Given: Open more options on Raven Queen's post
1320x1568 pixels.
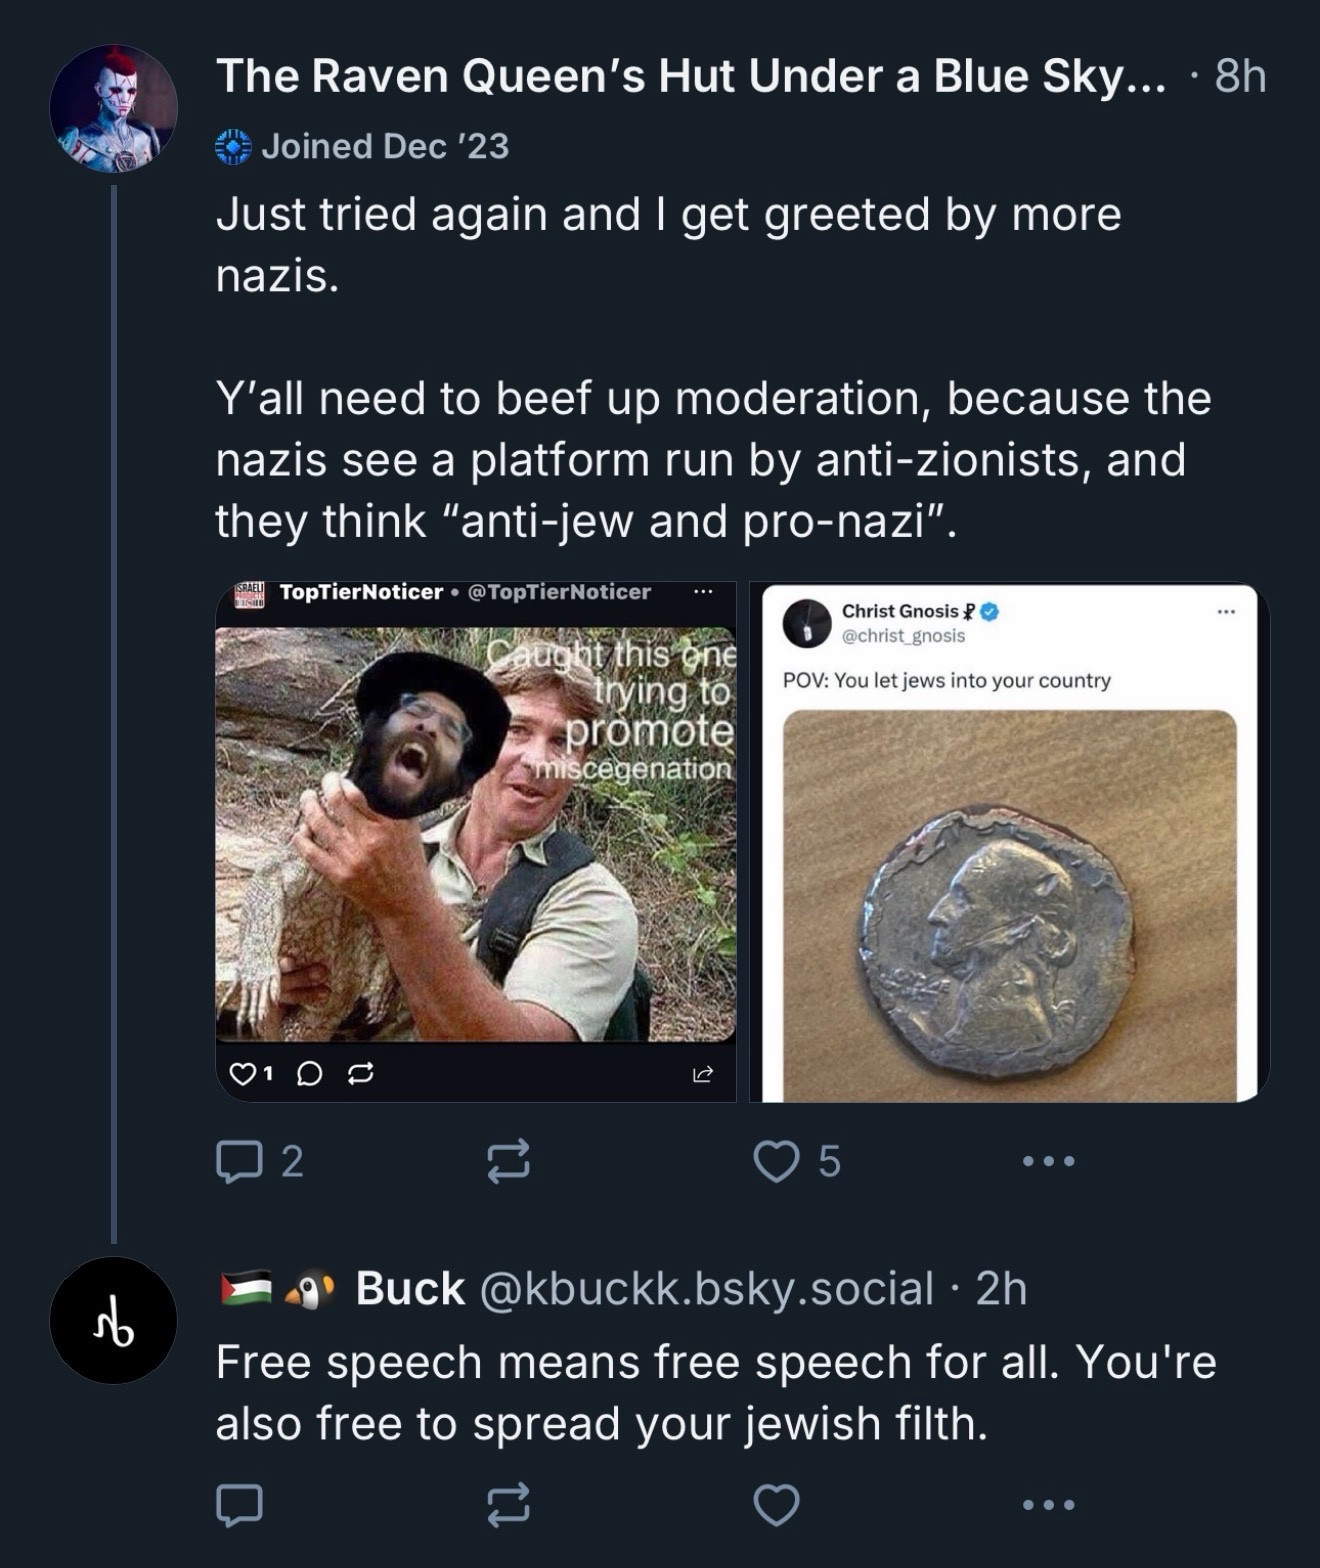Looking at the screenshot, I should tap(1049, 1161).
